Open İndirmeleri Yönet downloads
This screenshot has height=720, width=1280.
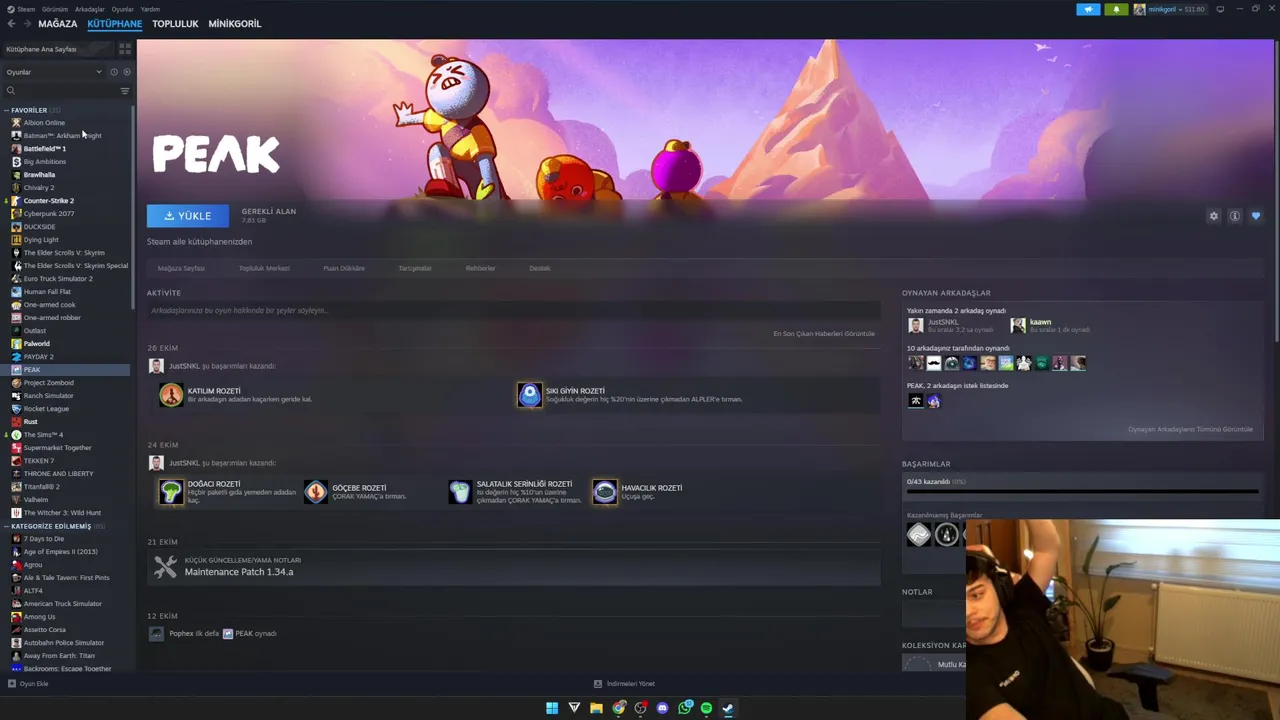tap(624, 684)
